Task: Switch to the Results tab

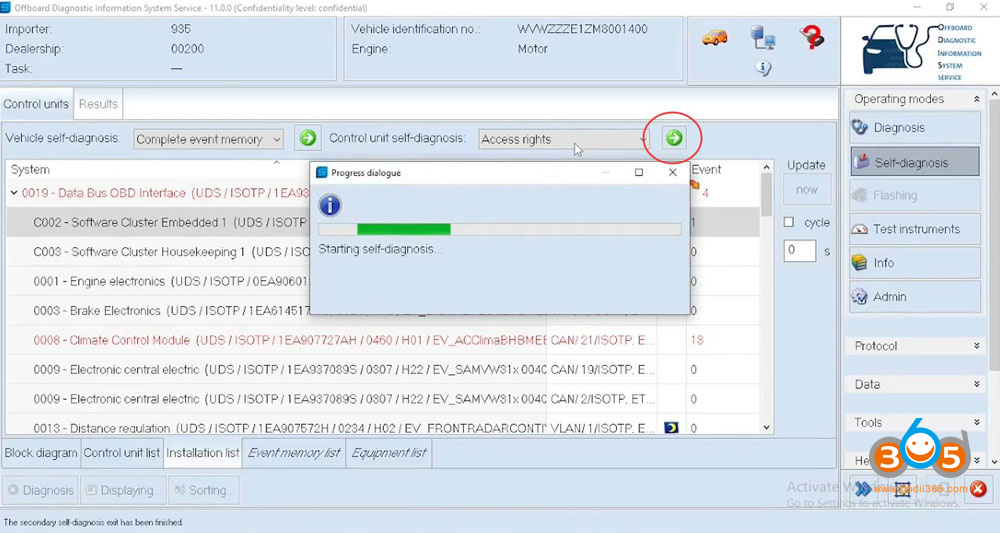Action: pyautogui.click(x=98, y=104)
